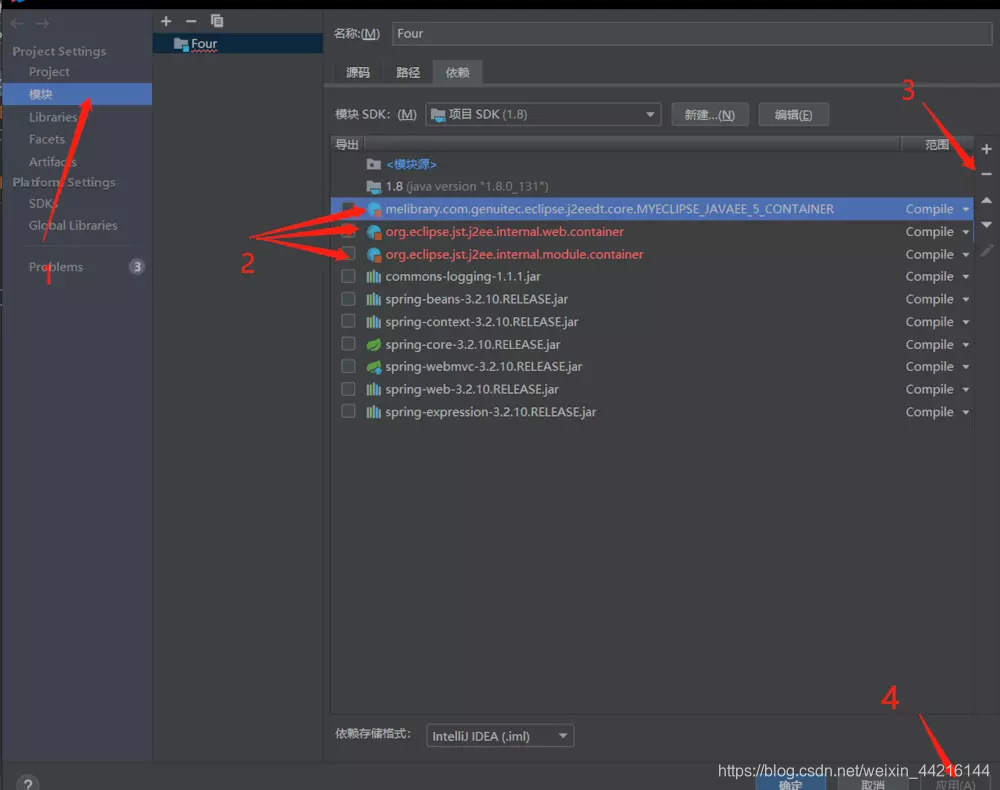
Task: Open help with the question mark icon
Action: (27, 784)
